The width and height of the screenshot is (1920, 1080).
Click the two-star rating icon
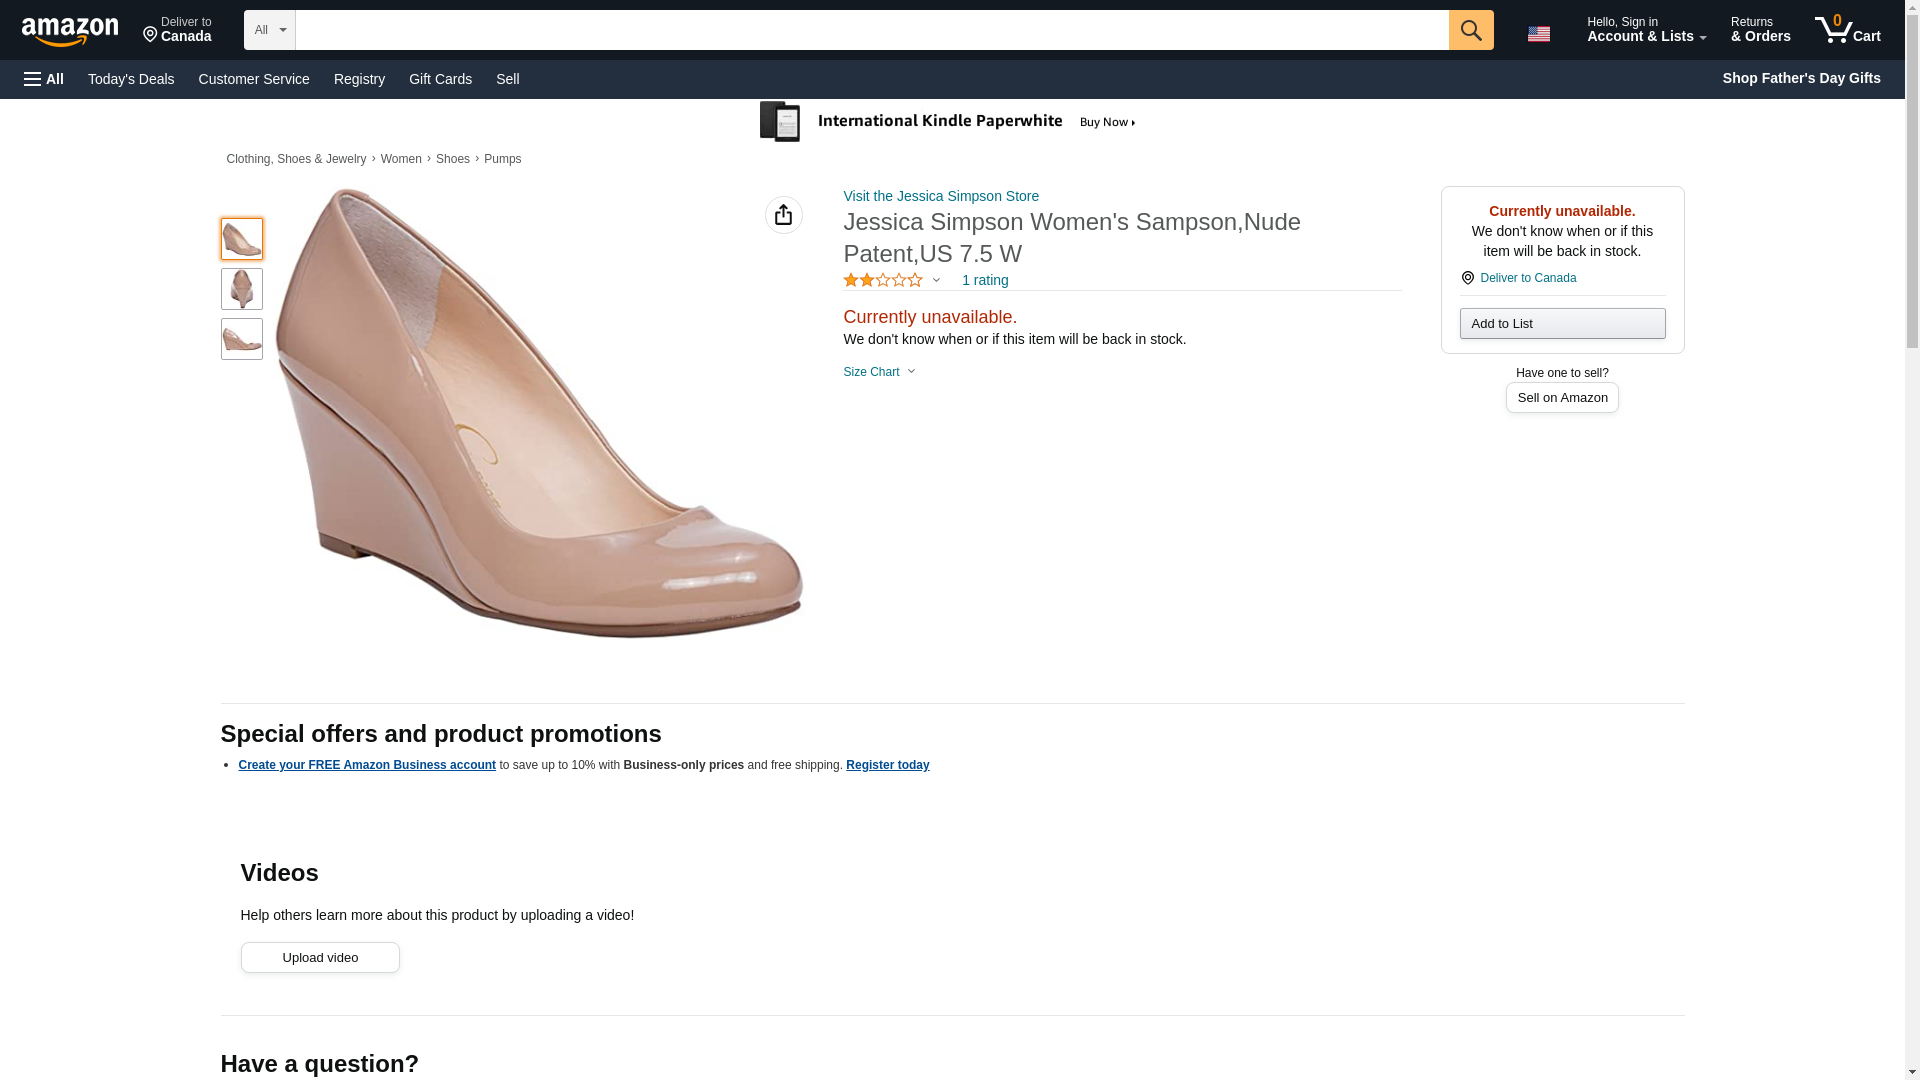(882, 281)
